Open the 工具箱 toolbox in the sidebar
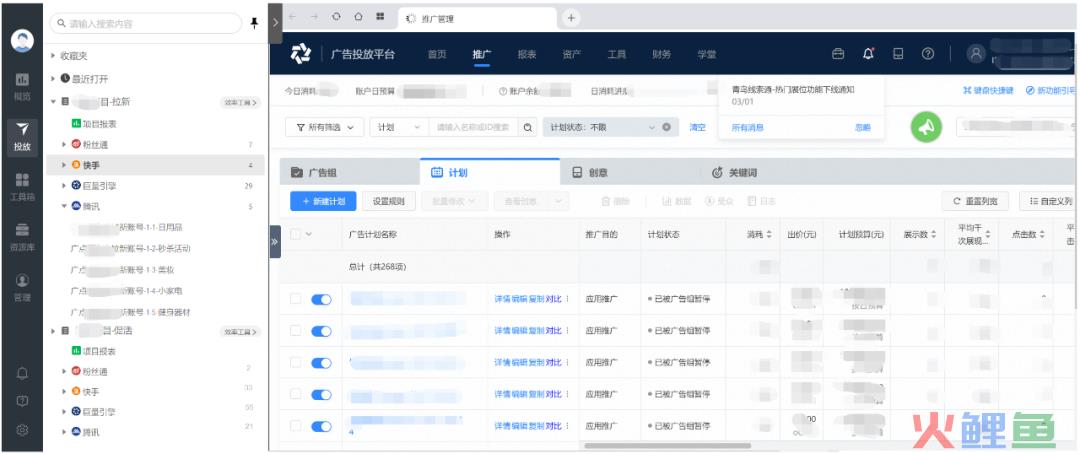Image resolution: width=1080 pixels, height=454 pixels. [x=22, y=187]
